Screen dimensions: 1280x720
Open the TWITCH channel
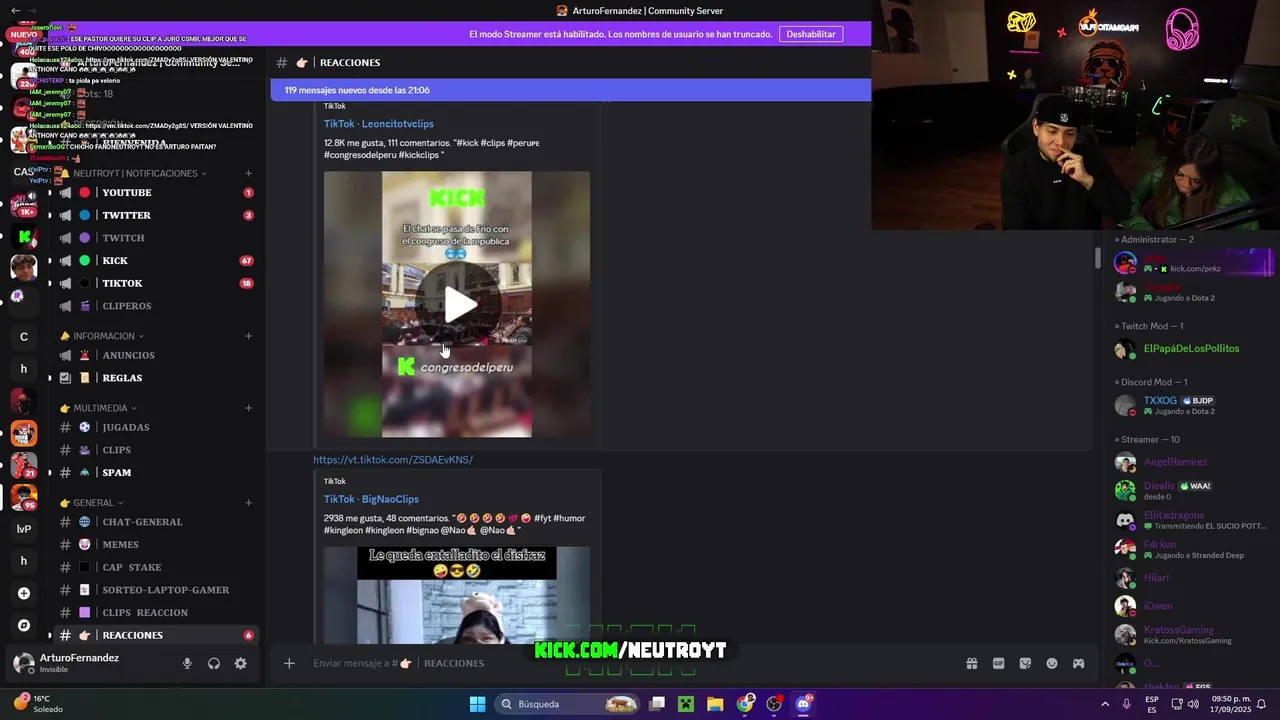tap(124, 238)
